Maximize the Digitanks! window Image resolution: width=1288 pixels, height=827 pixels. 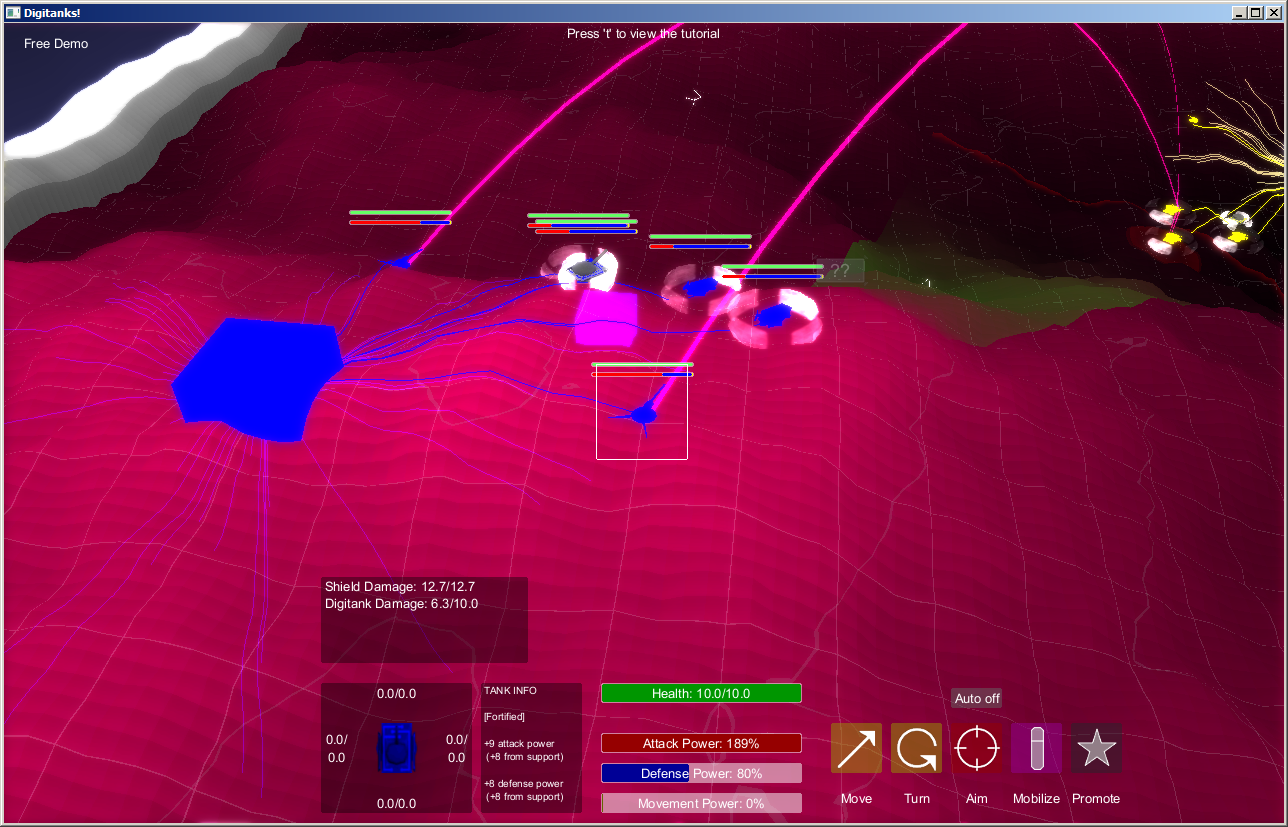[x=1256, y=11]
